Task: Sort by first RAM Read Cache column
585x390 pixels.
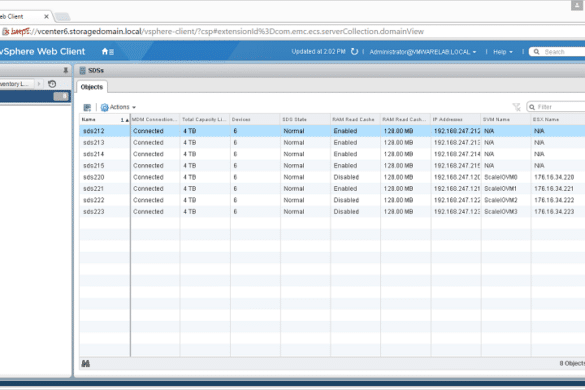Action: pyautogui.click(x=355, y=119)
